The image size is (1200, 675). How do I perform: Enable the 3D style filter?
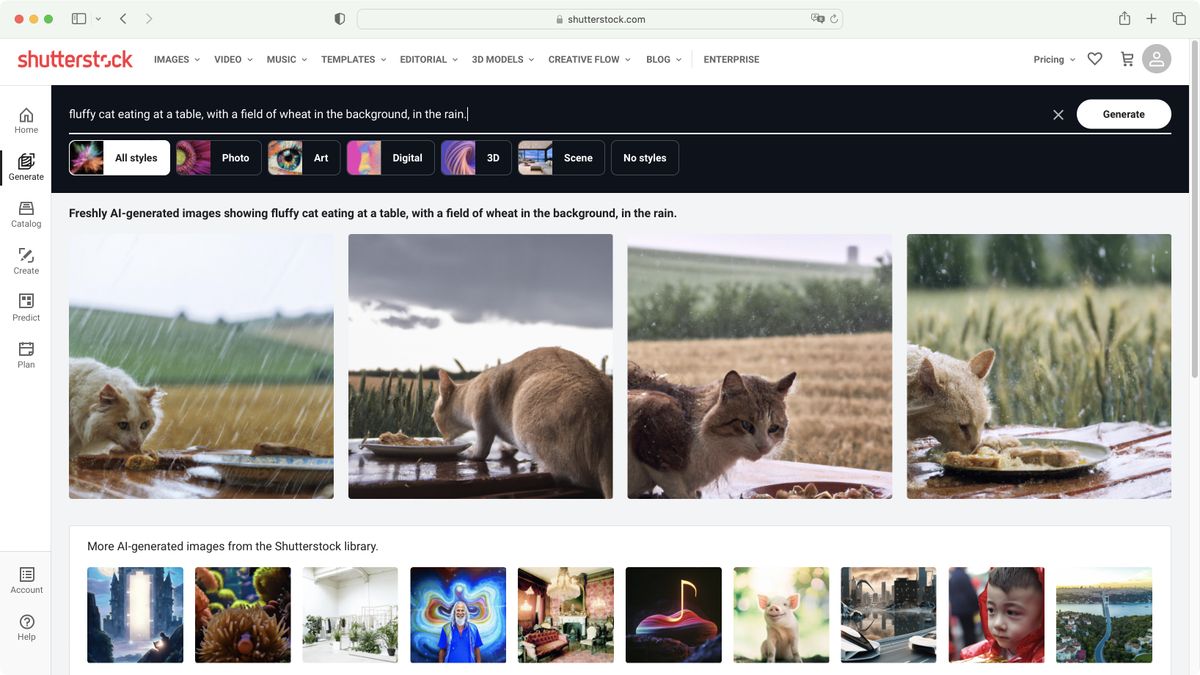tap(476, 157)
